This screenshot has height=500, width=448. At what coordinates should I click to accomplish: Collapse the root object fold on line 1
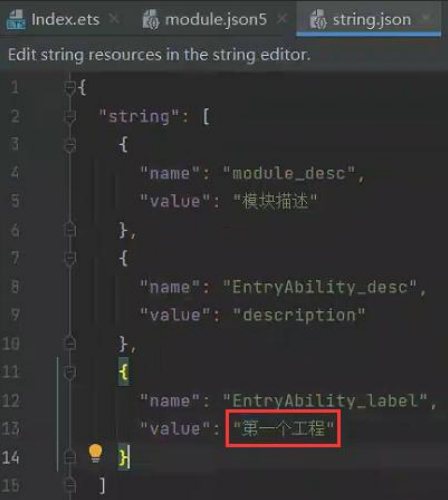click(70, 88)
